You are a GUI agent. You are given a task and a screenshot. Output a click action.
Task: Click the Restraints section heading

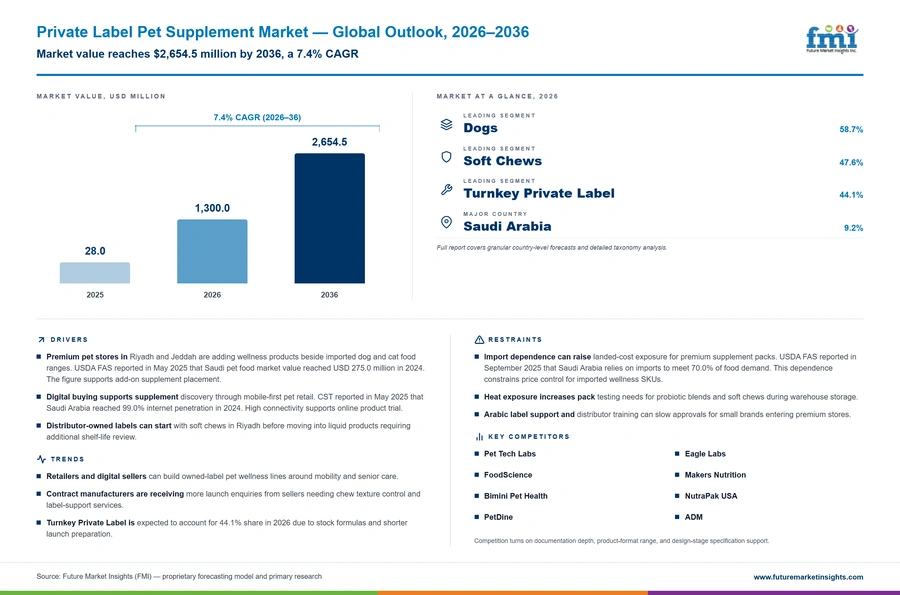click(x=515, y=340)
